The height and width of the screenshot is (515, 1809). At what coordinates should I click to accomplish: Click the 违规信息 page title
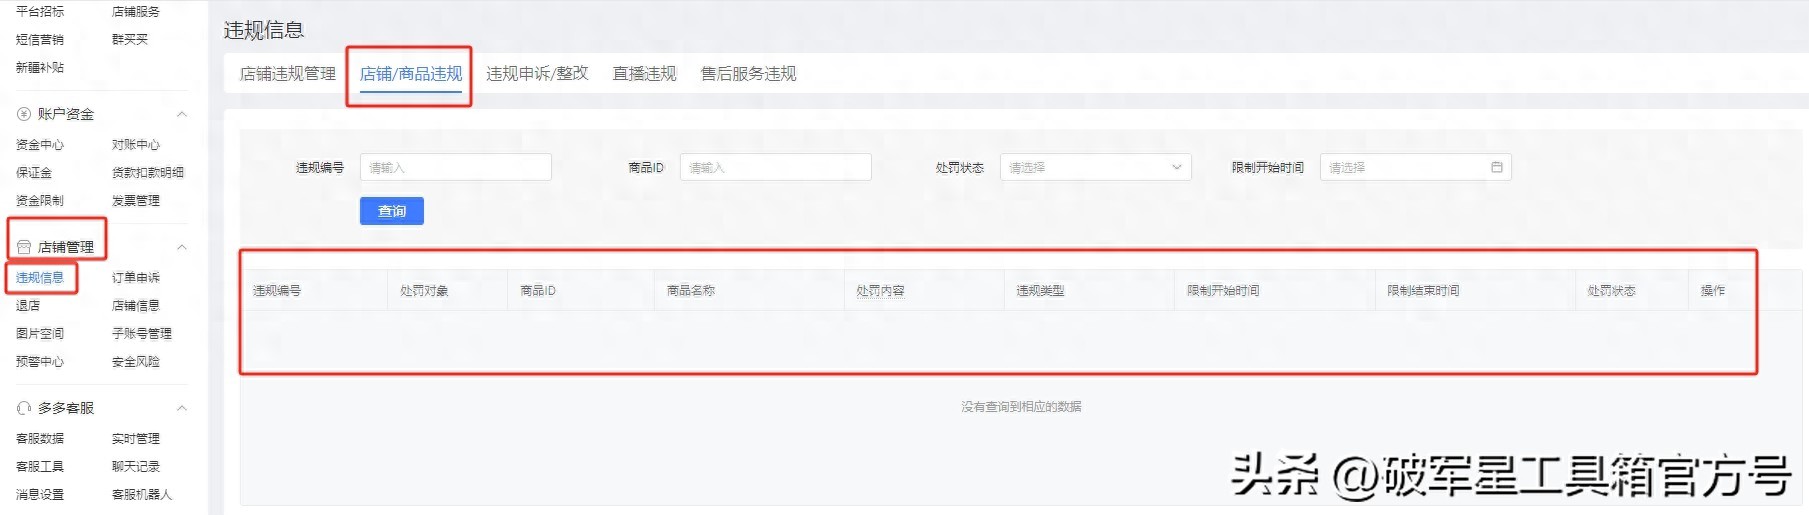pyautogui.click(x=264, y=30)
